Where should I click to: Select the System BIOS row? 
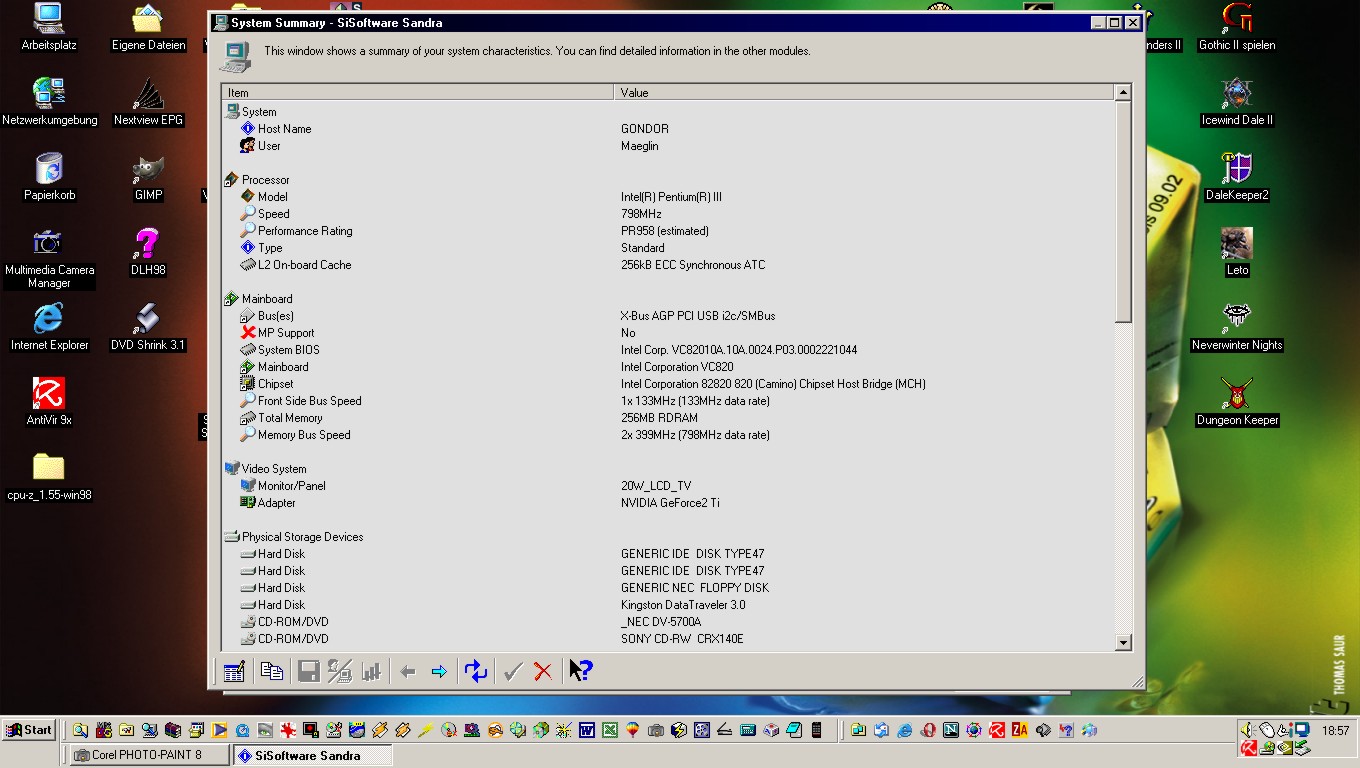[x=668, y=350]
